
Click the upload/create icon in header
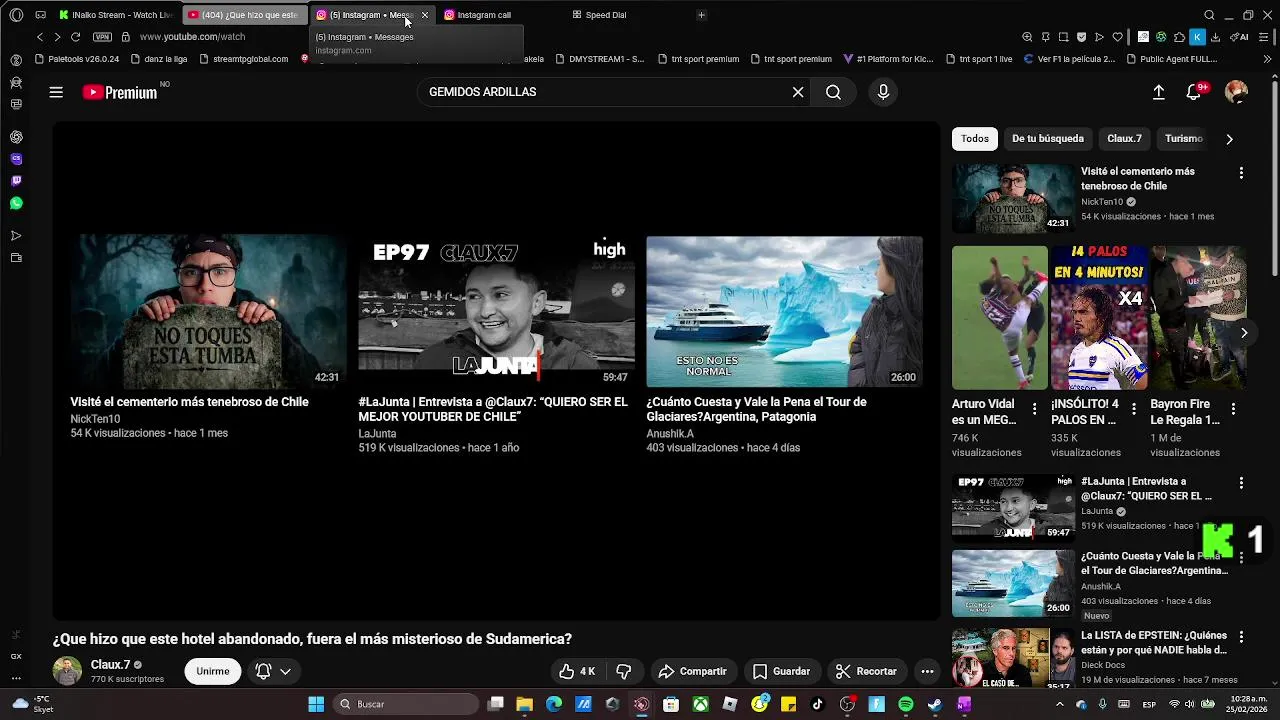[x=1158, y=92]
